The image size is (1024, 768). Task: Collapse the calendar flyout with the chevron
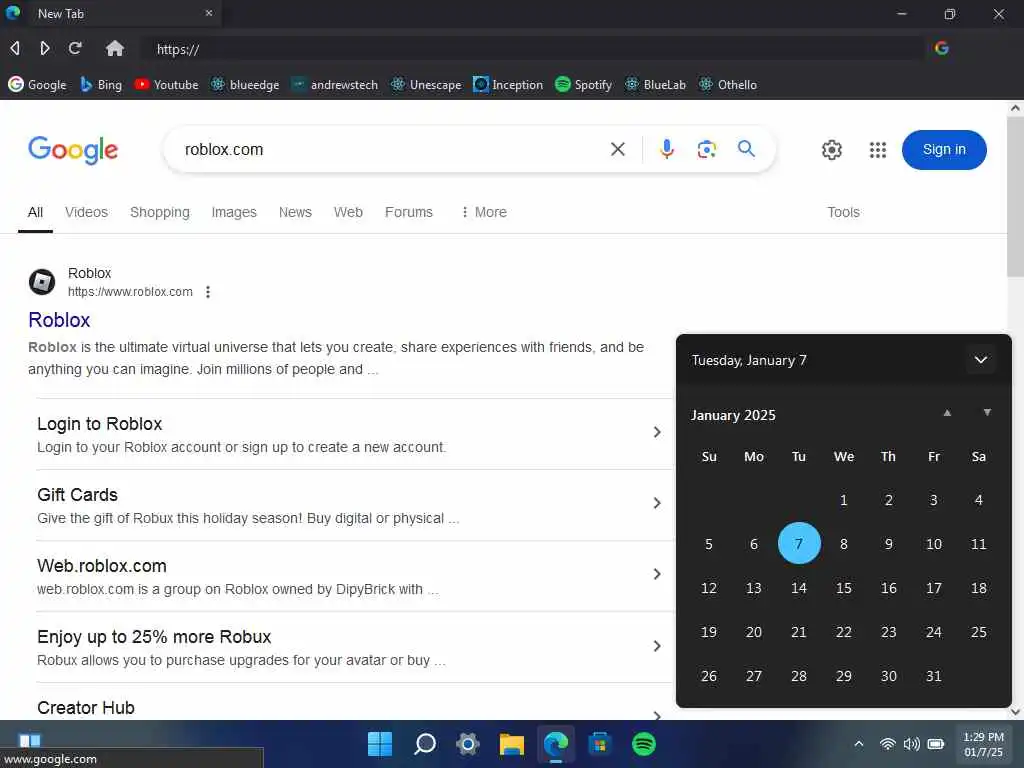click(x=980, y=360)
